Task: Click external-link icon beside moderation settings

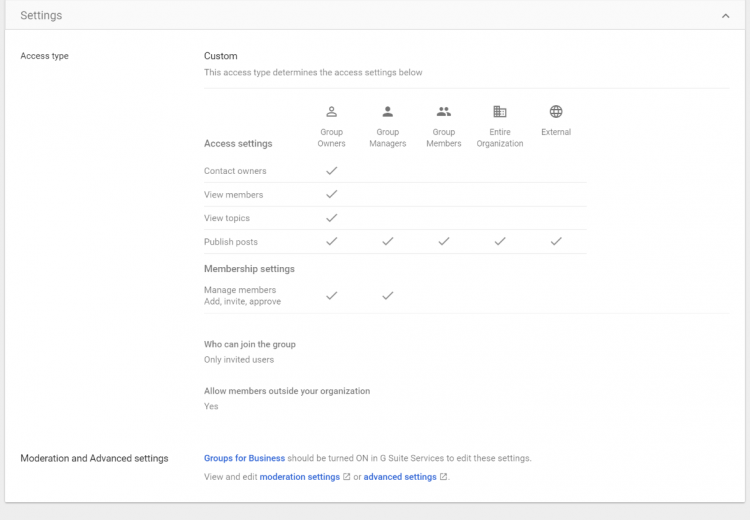Action: 347,477
